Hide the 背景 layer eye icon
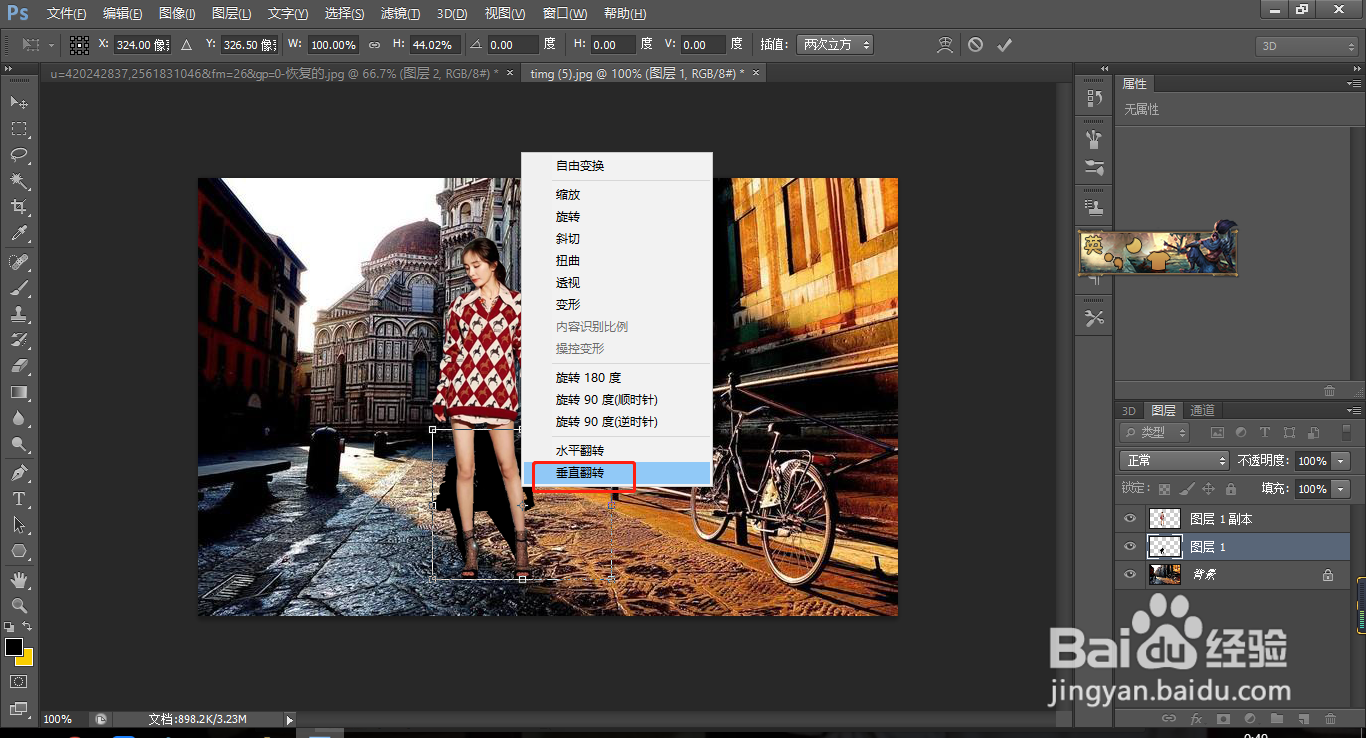 tap(1130, 575)
